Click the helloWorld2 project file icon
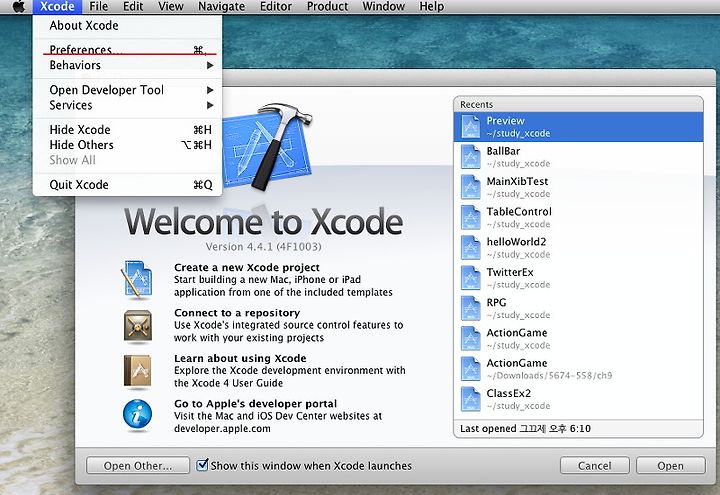The image size is (720, 495). (471, 248)
